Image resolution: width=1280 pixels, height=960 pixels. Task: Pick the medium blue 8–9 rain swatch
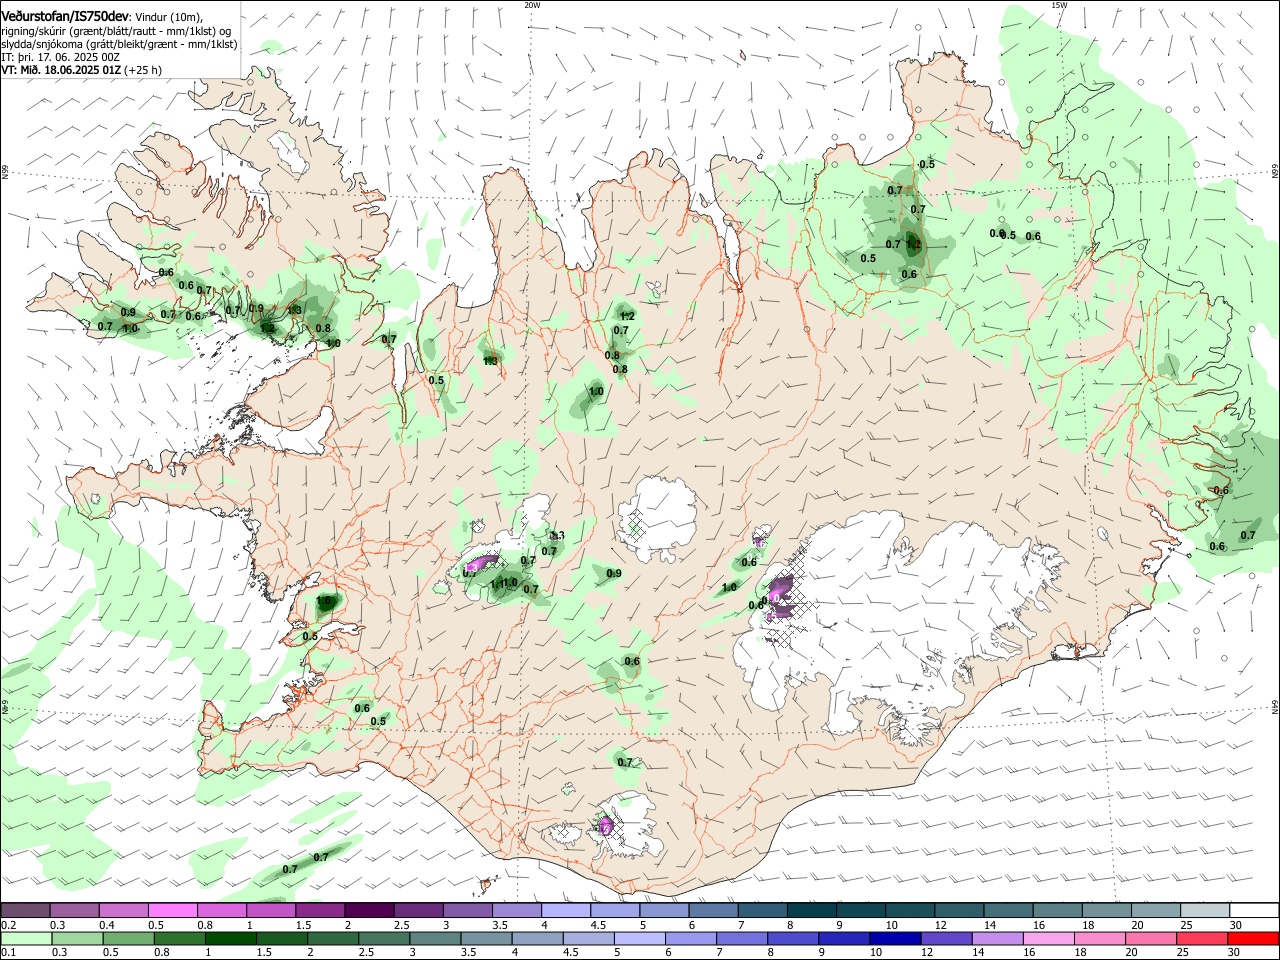click(x=792, y=938)
